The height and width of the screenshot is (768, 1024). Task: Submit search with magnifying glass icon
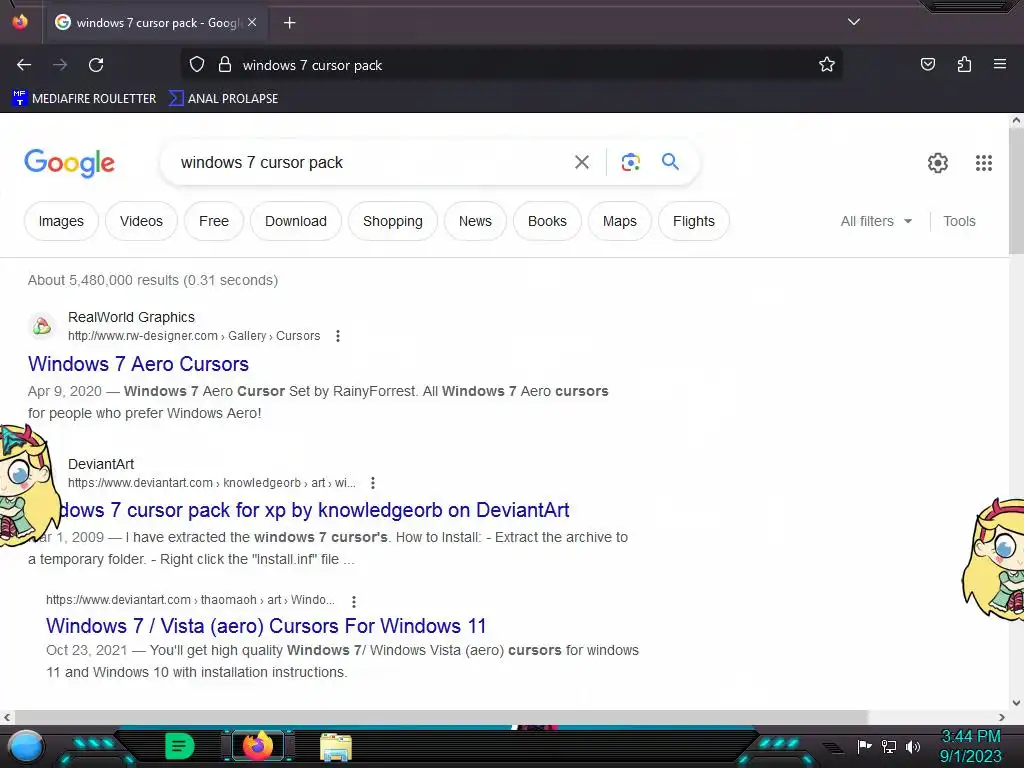670,161
